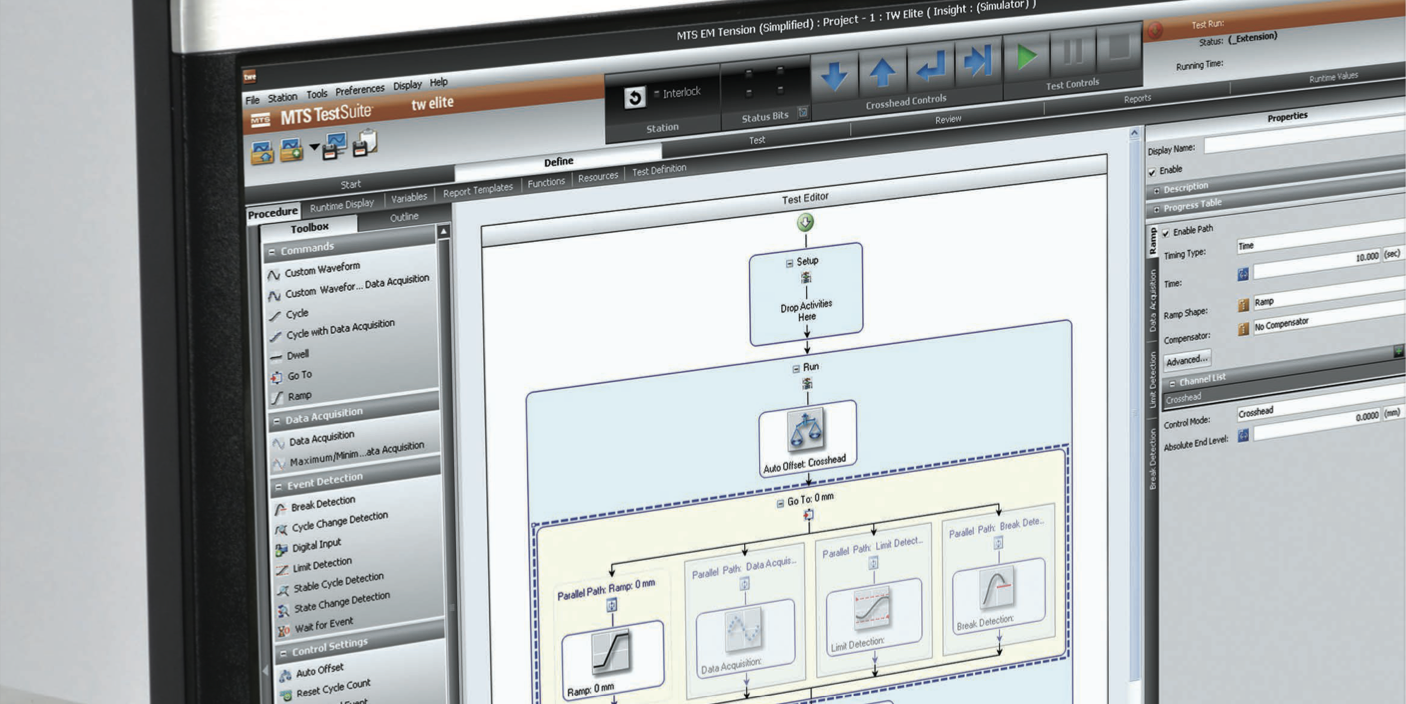Select the Wait for Event icon
Viewport: 1406px width, 704px height.
point(285,630)
